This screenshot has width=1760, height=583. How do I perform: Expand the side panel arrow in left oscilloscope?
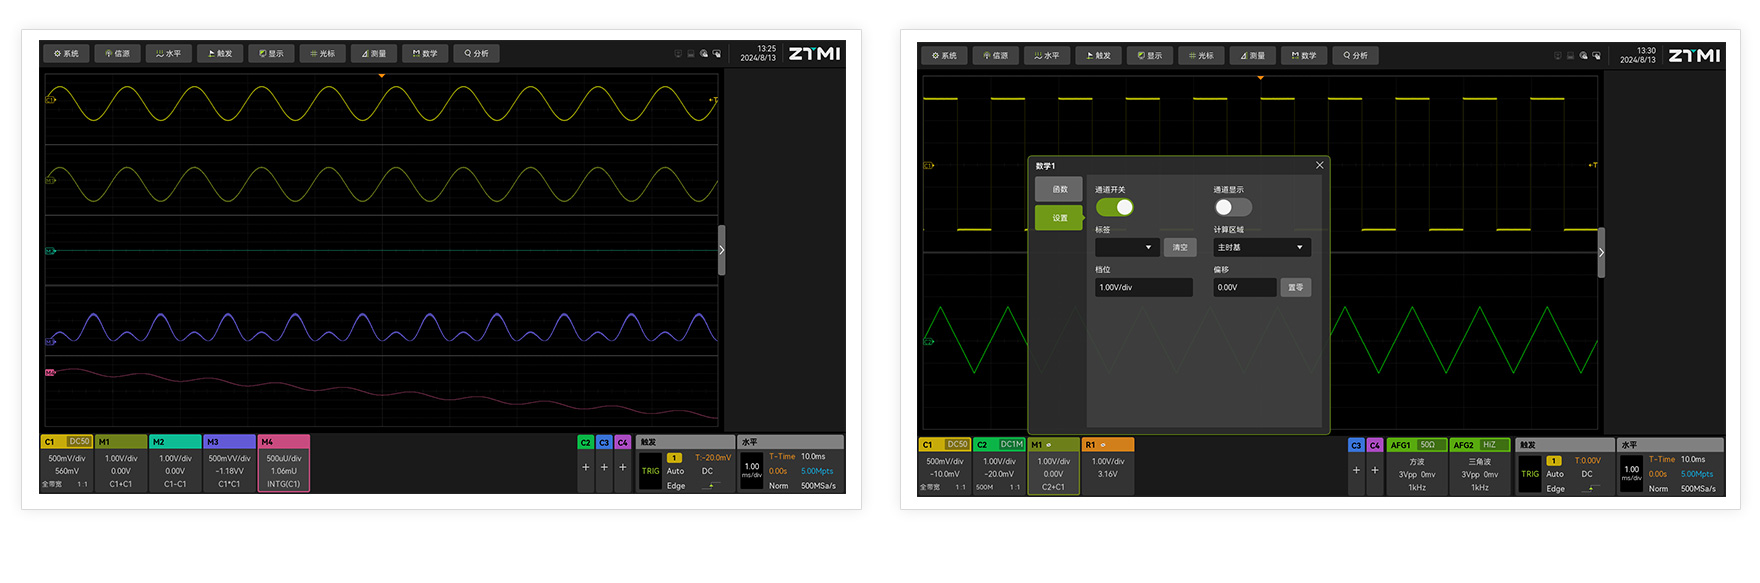tap(722, 251)
